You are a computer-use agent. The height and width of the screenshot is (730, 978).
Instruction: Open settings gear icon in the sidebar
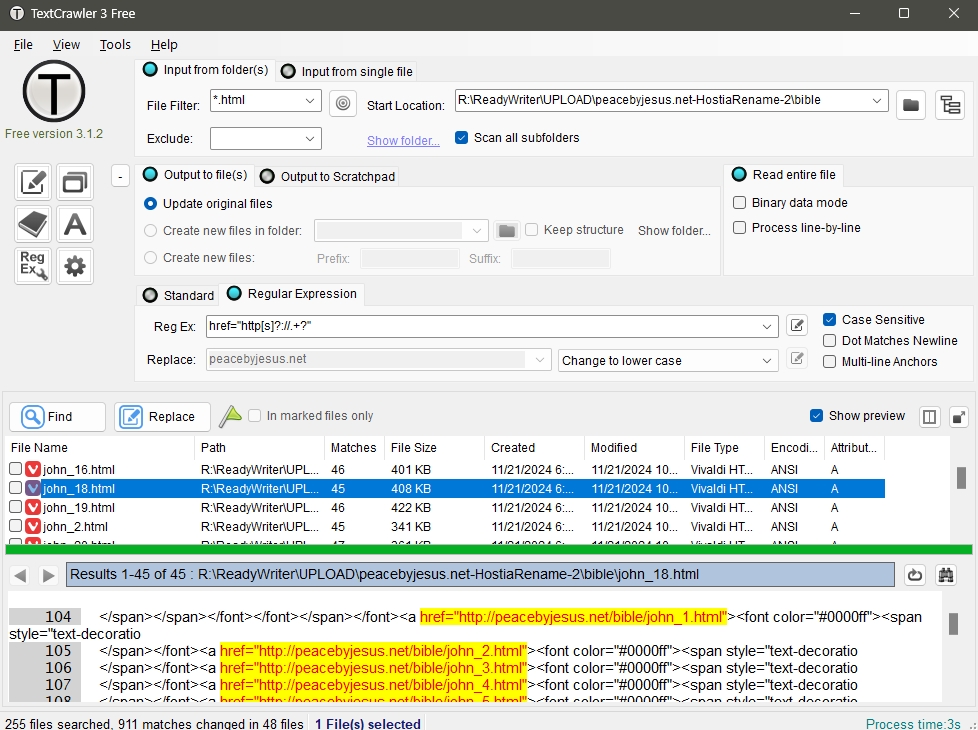(75, 266)
